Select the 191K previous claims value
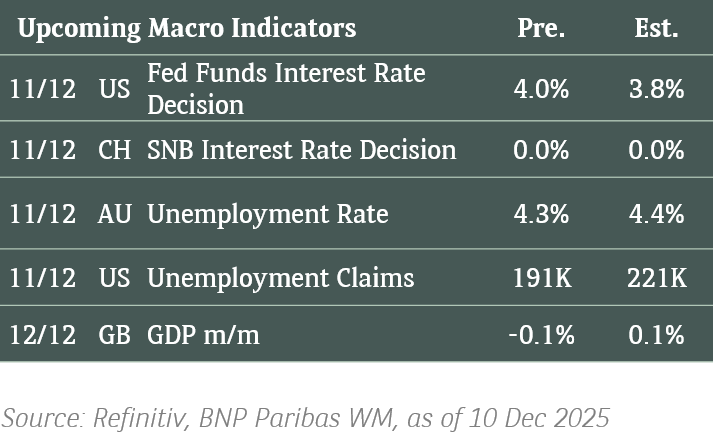The image size is (713, 436). [541, 277]
